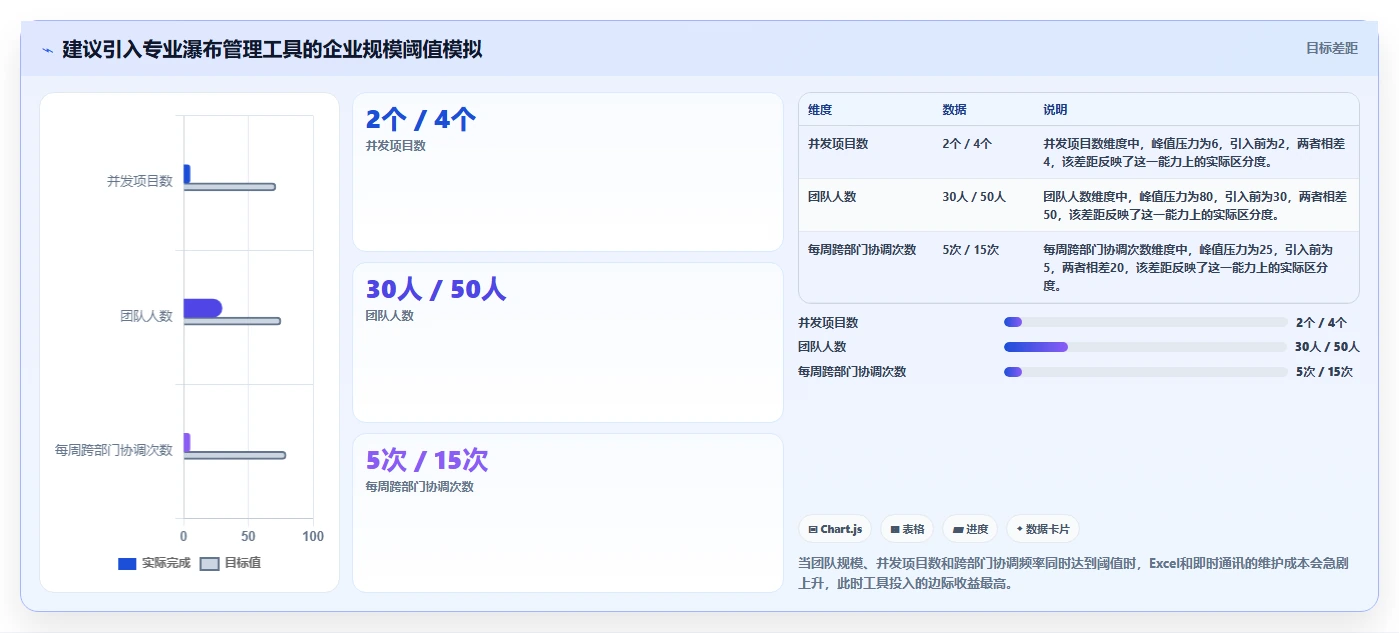This screenshot has width=1399, height=633.
Task: Click the x-axis value 50 in chart
Action: pos(248,537)
